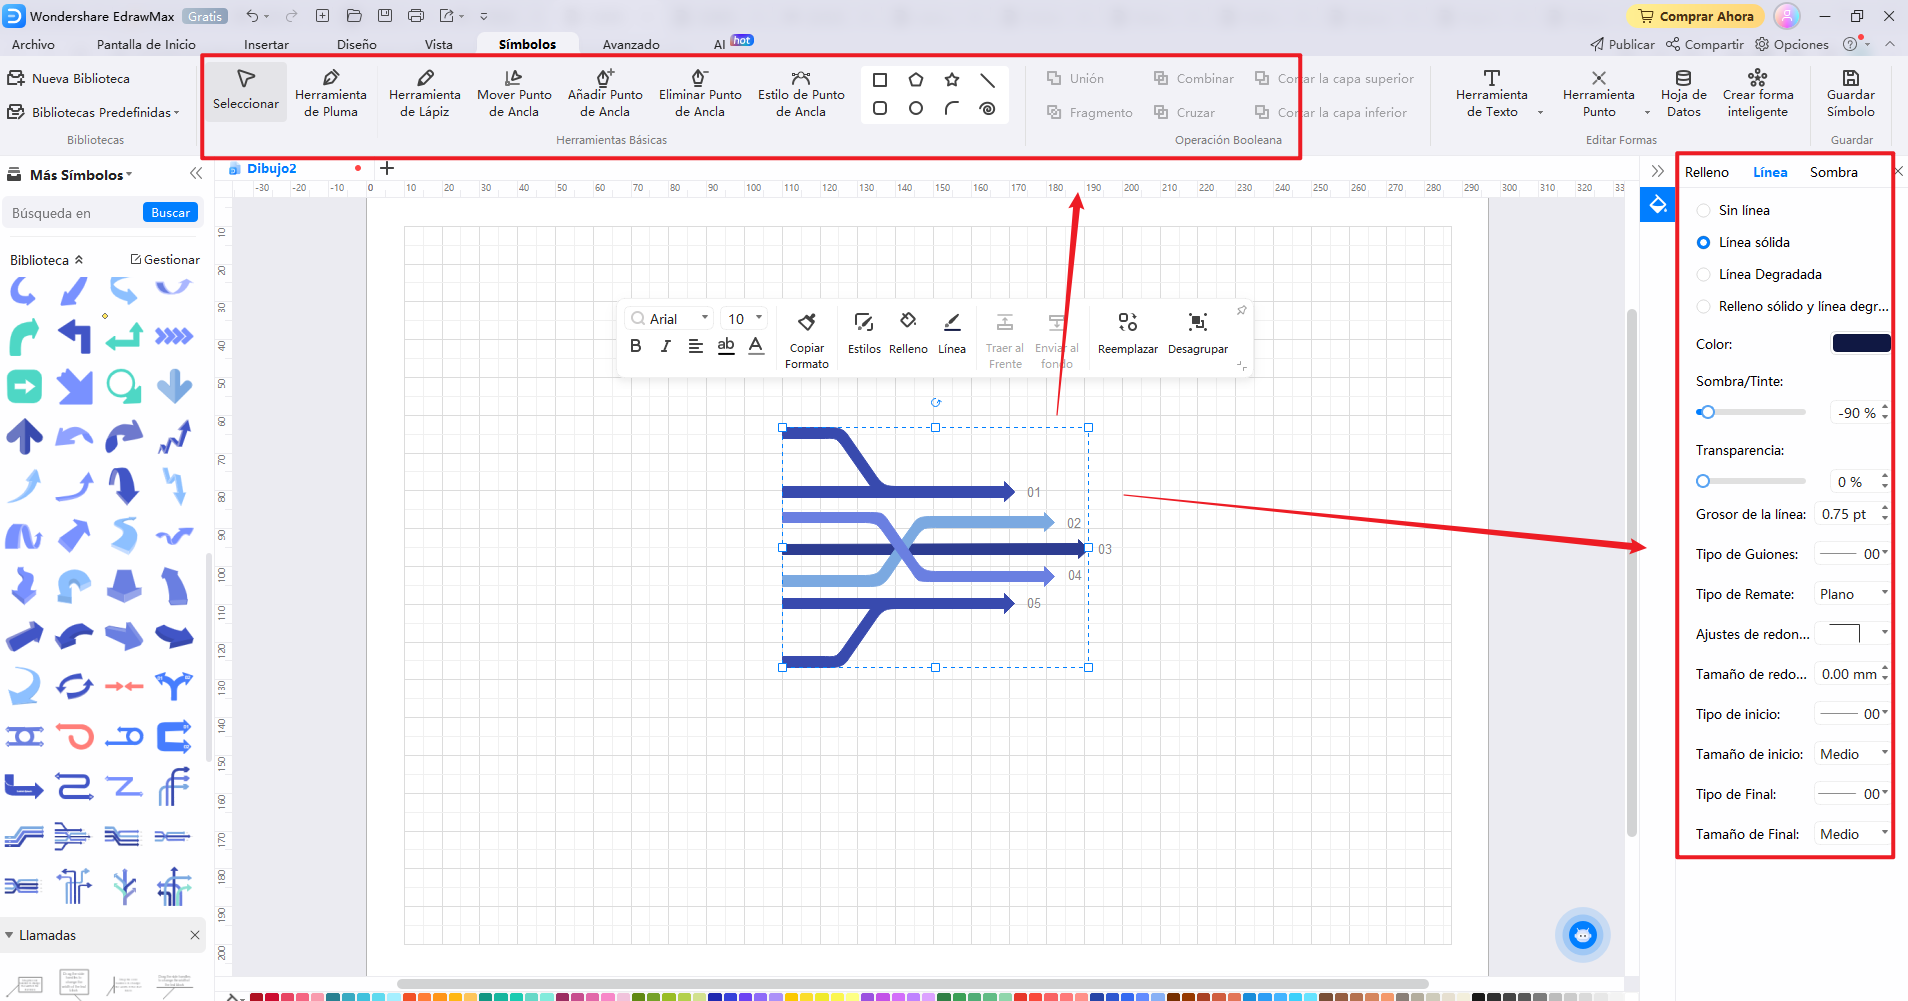Adjust the Transparencia slider

pyautogui.click(x=1705, y=481)
